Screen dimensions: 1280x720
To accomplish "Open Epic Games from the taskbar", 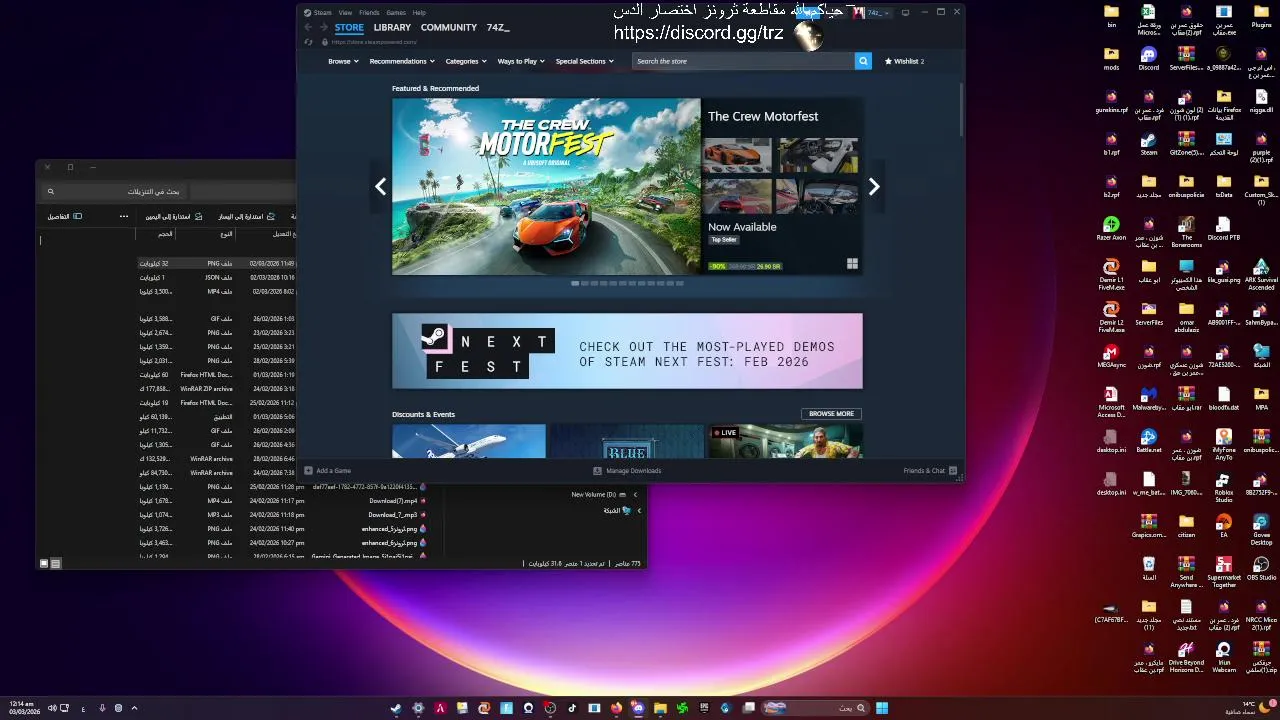I will coord(704,708).
